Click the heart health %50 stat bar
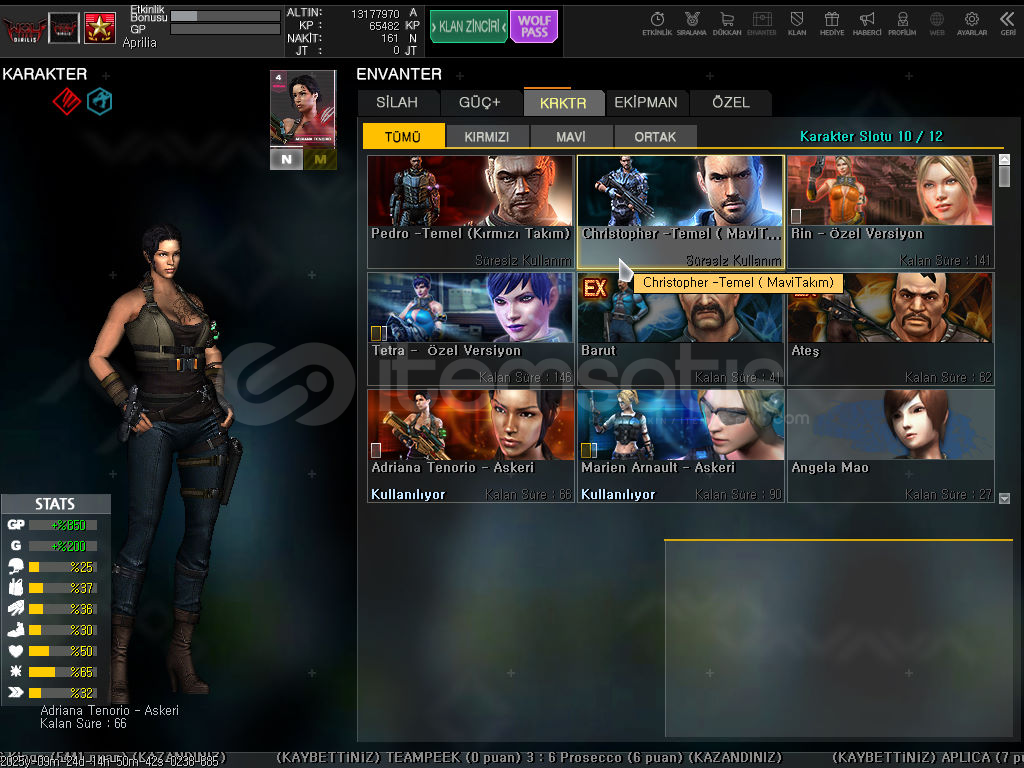This screenshot has width=1024, height=768. [x=63, y=651]
